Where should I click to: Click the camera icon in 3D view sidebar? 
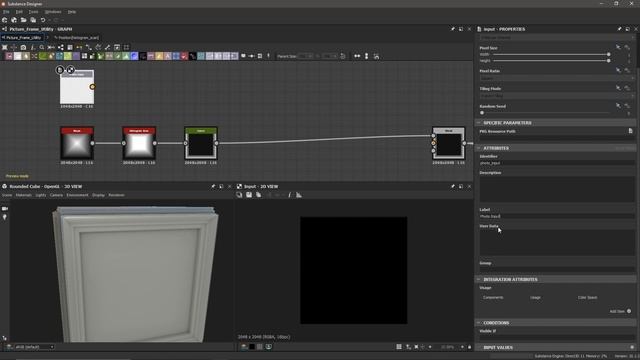(x=5, y=209)
